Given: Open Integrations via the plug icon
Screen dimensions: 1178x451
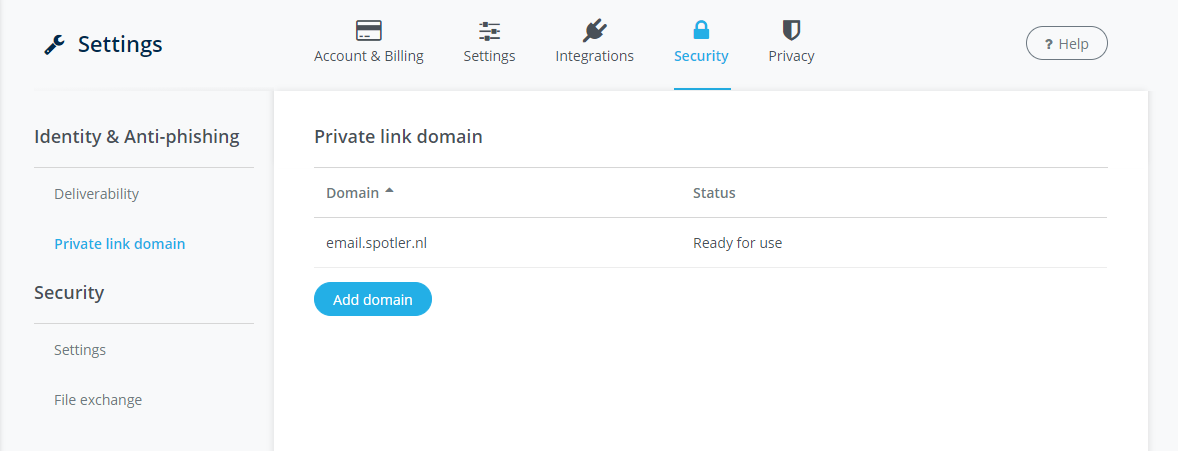Looking at the screenshot, I should click(x=594, y=30).
